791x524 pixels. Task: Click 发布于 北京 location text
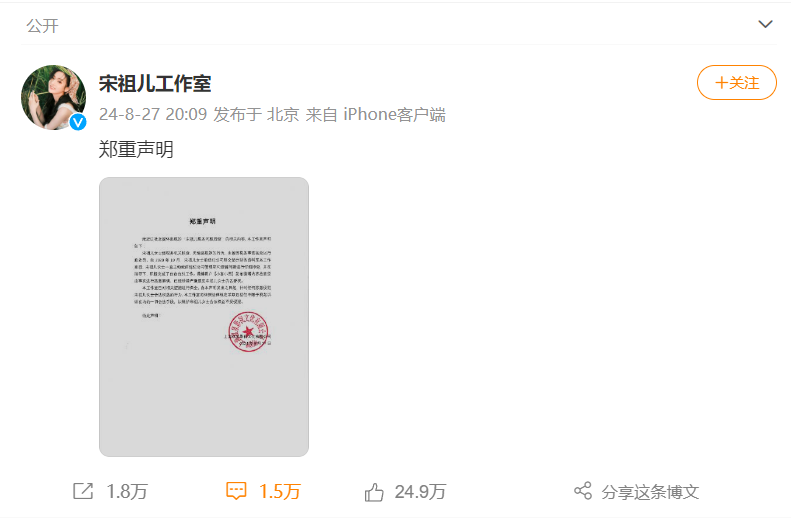point(256,114)
